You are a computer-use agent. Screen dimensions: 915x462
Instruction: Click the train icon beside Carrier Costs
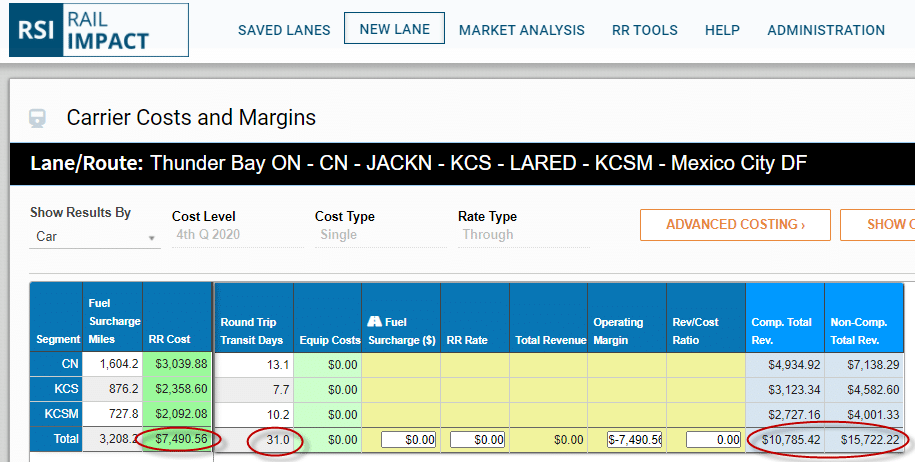tap(38, 118)
